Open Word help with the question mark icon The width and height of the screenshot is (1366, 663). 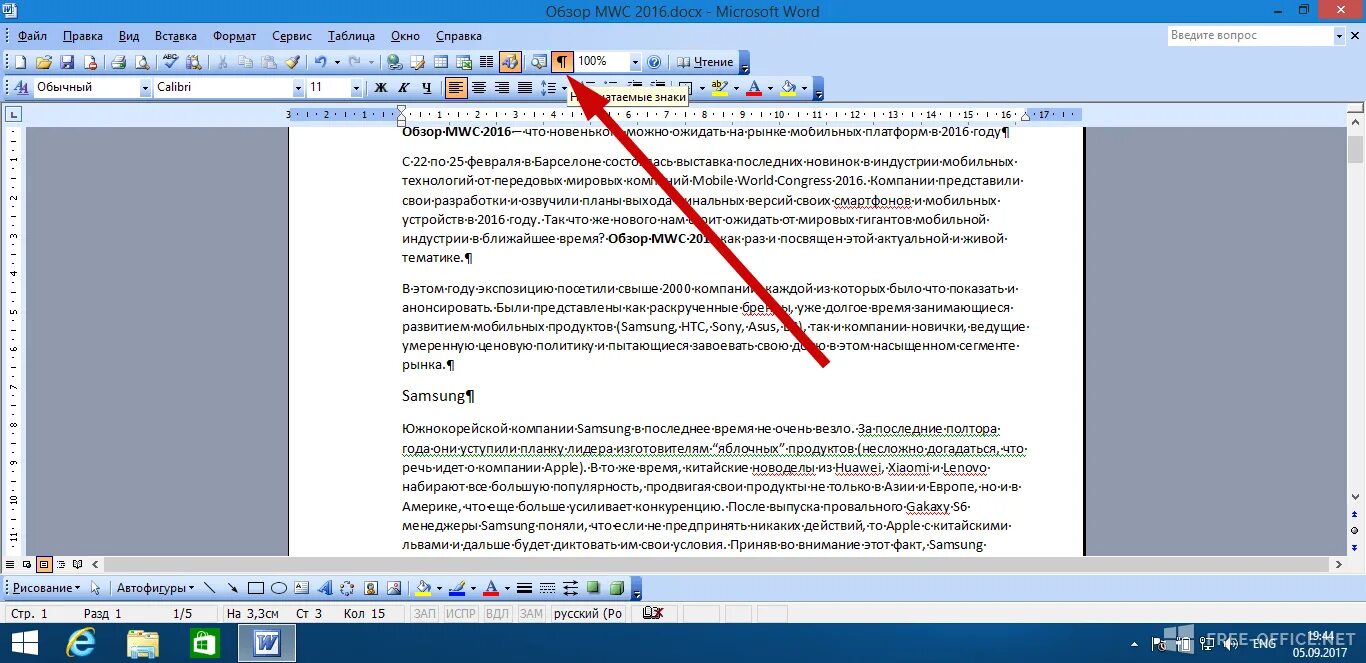point(654,62)
